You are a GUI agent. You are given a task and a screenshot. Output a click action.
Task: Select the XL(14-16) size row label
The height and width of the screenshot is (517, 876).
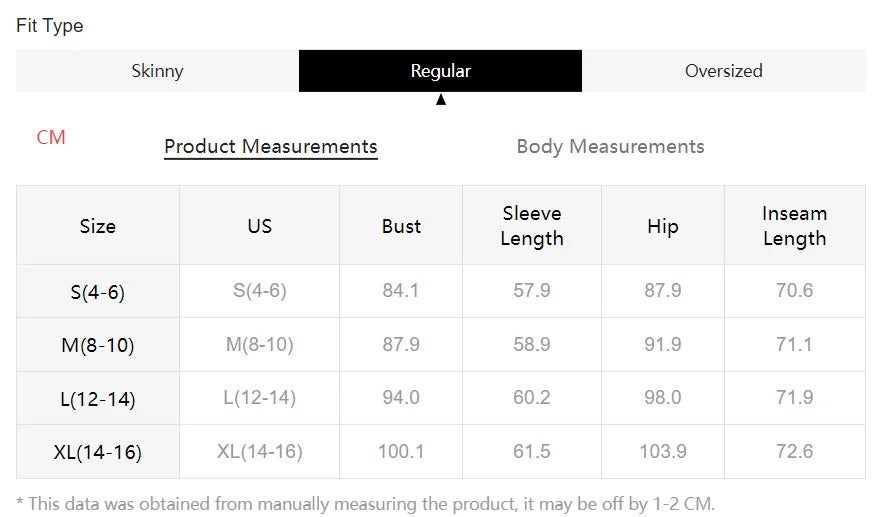98,452
